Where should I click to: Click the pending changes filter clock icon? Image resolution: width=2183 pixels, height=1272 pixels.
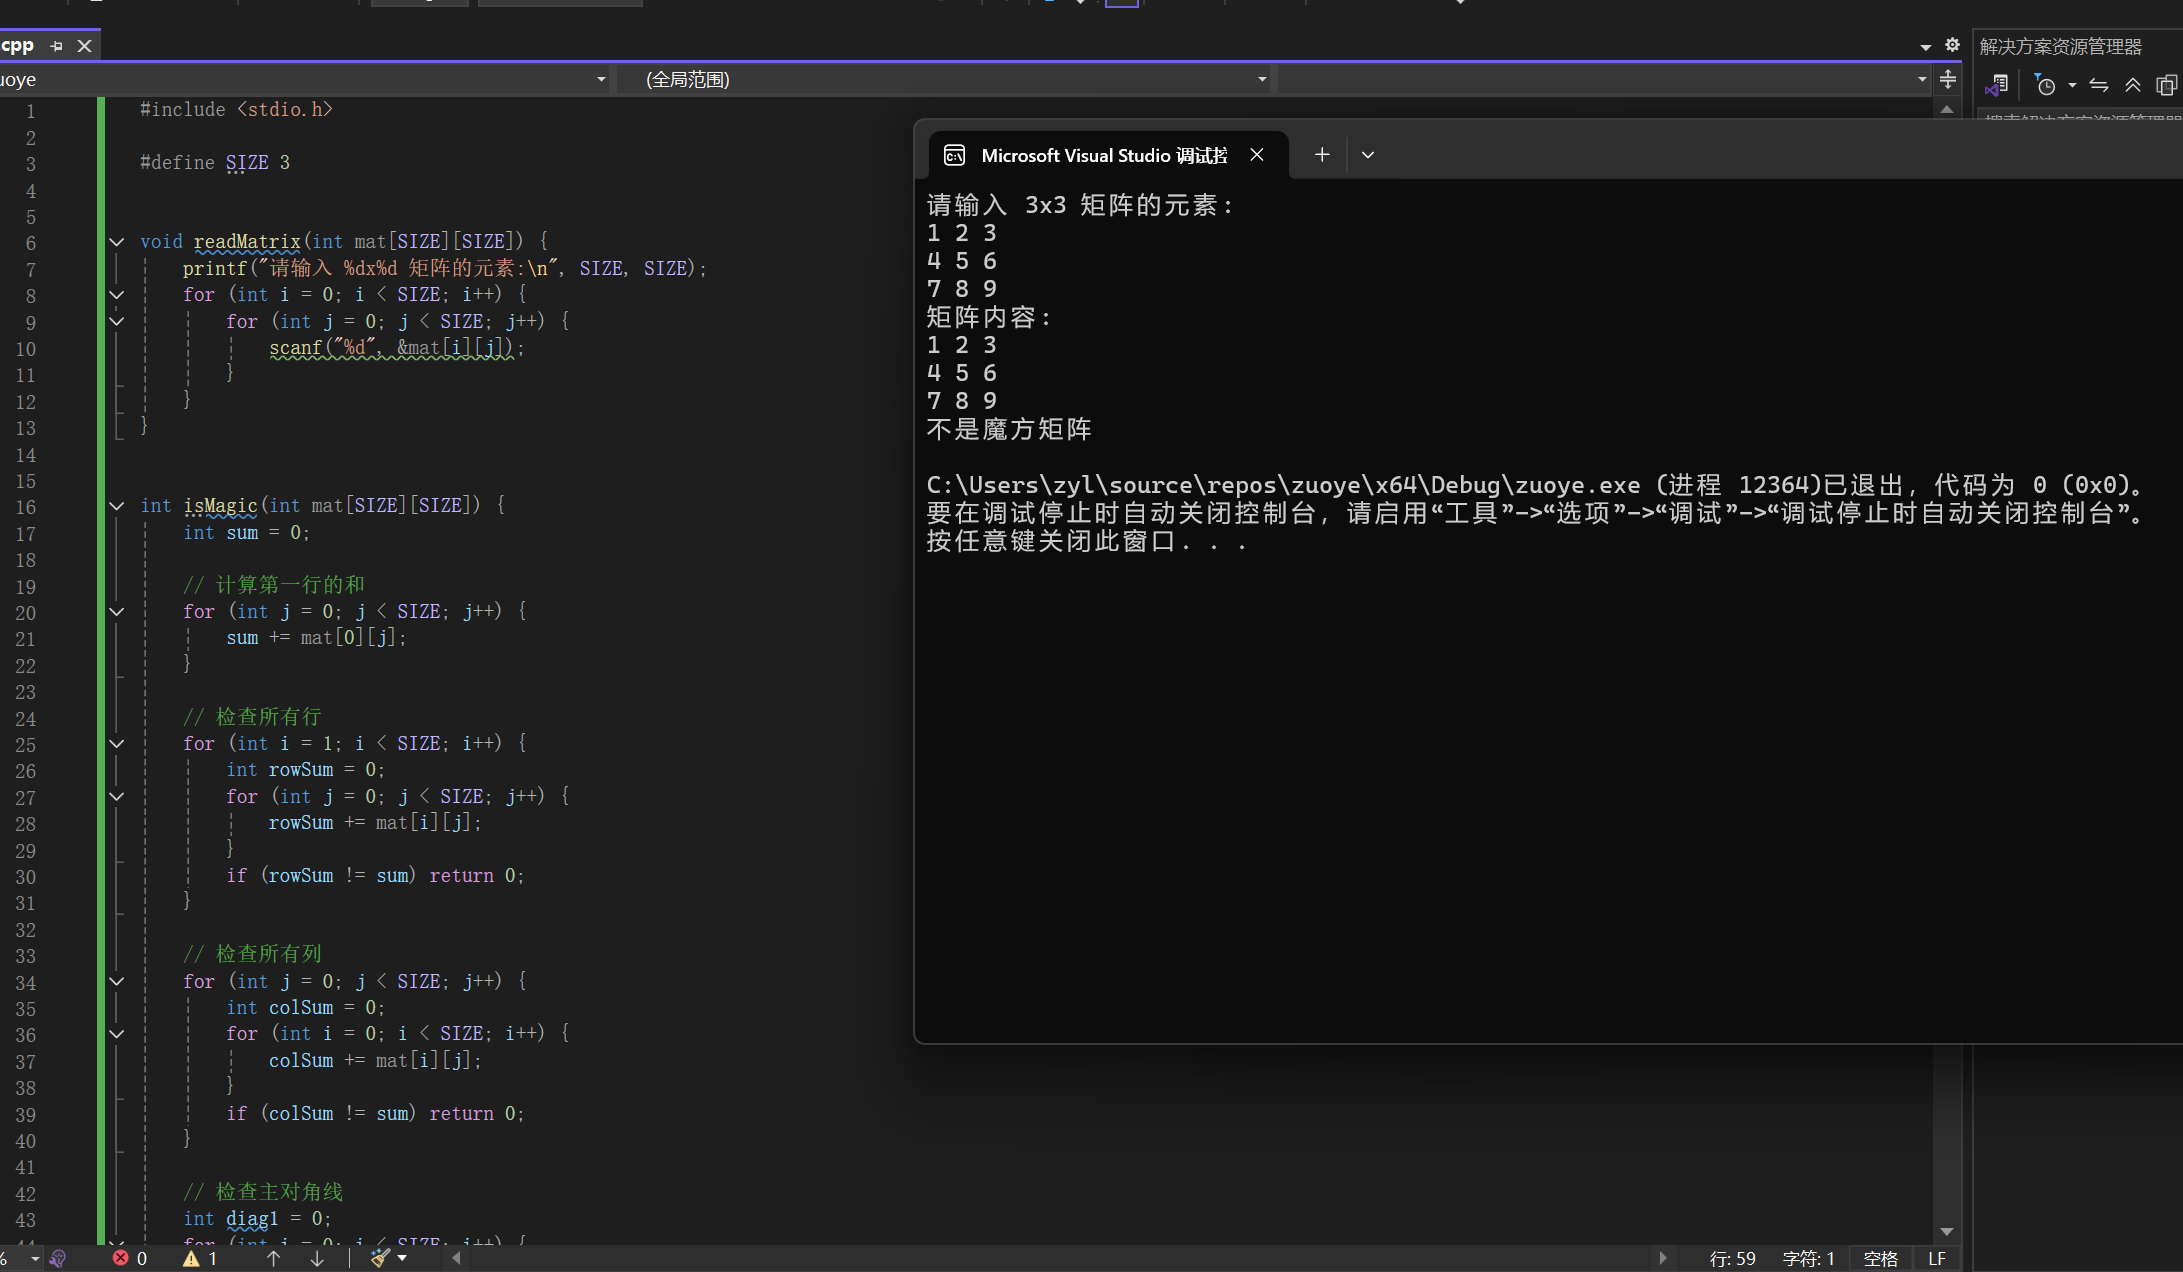2046,86
